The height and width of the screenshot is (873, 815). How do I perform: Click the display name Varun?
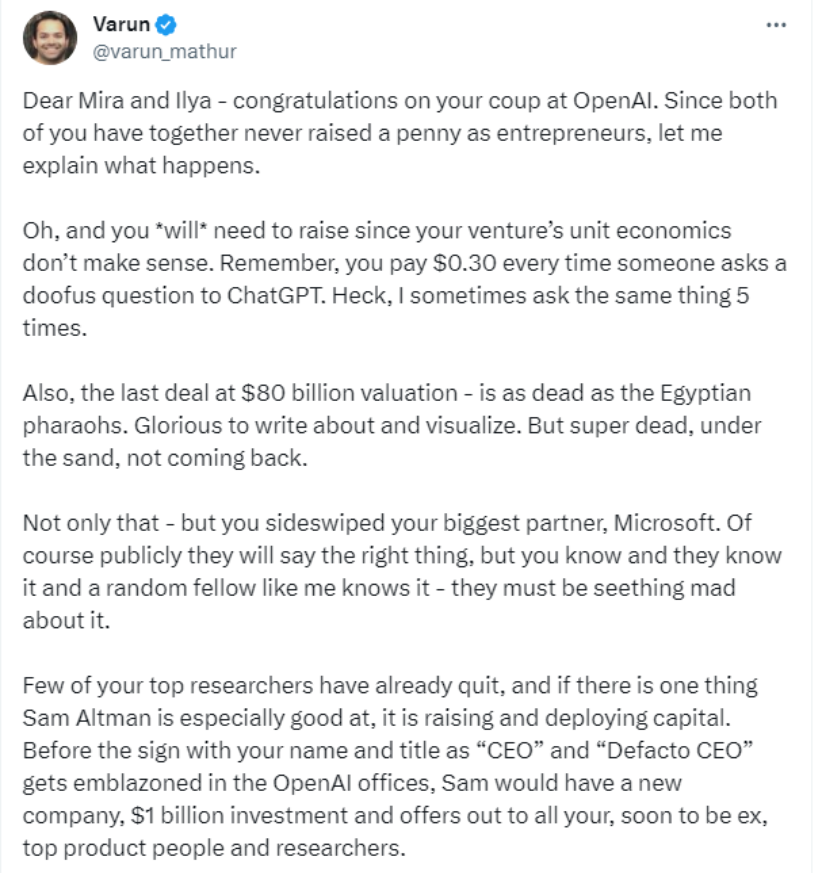121,24
